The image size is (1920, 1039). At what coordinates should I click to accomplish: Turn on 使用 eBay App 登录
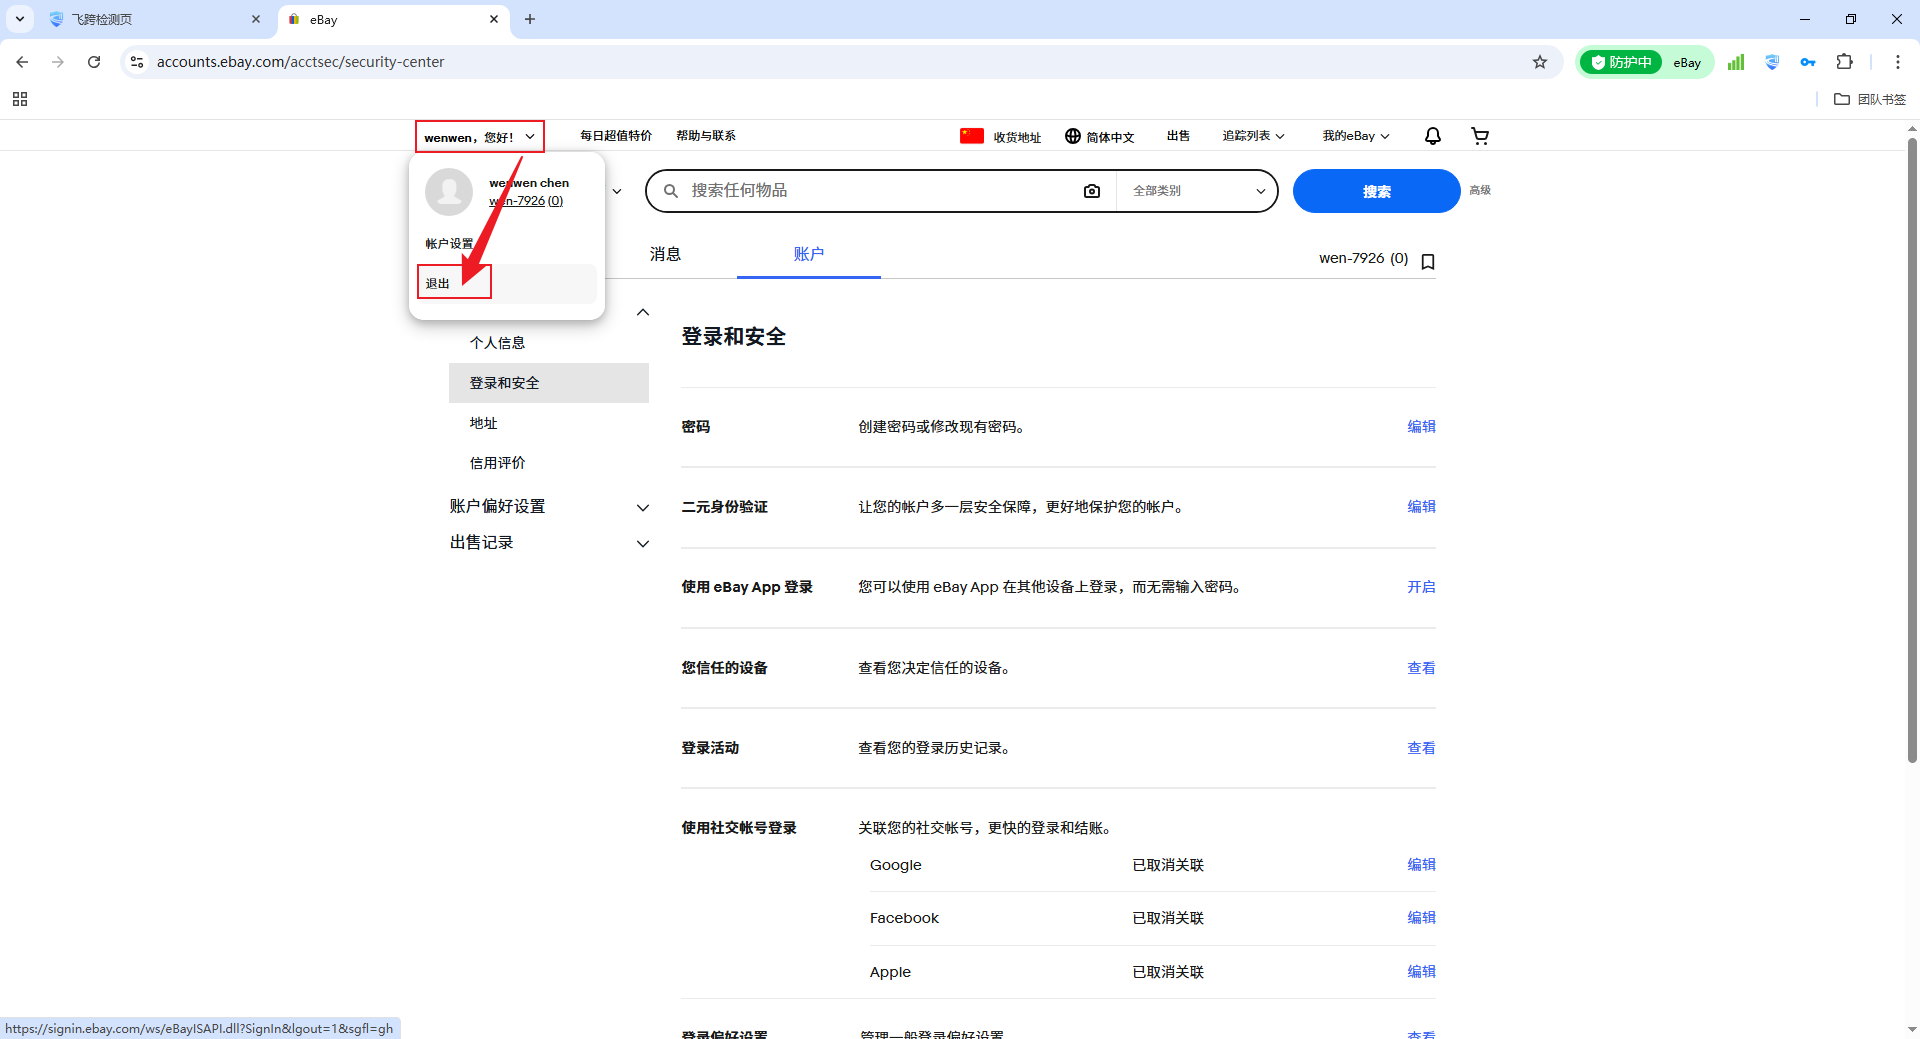coord(1421,587)
